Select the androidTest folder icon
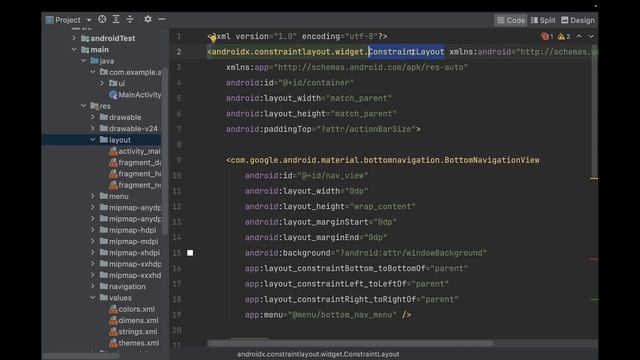The image size is (640, 360). 85,38
